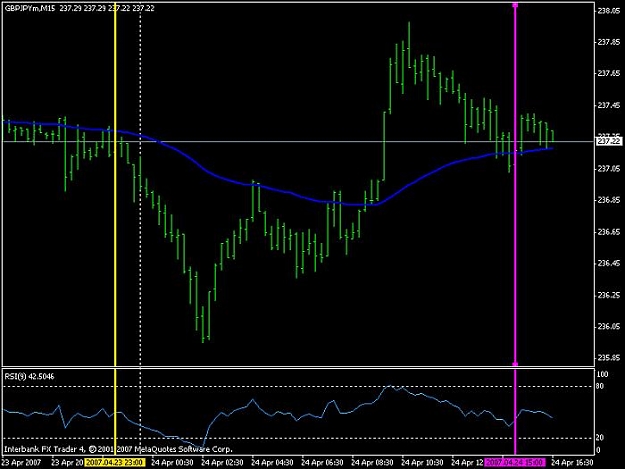Click the GBPJPYm,M15 chart title text
Image resolution: width=625 pixels, height=469 pixels.
pyautogui.click(x=29, y=8)
